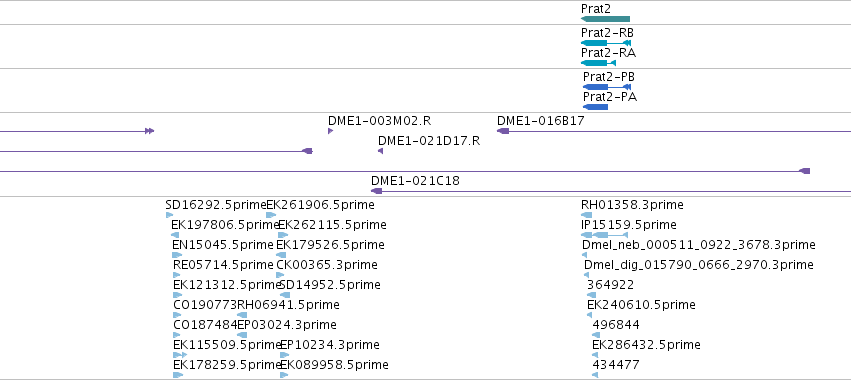This screenshot has height=380, width=851.
Task: Click the Prat2-PB protein glyph
Action: pos(607,87)
